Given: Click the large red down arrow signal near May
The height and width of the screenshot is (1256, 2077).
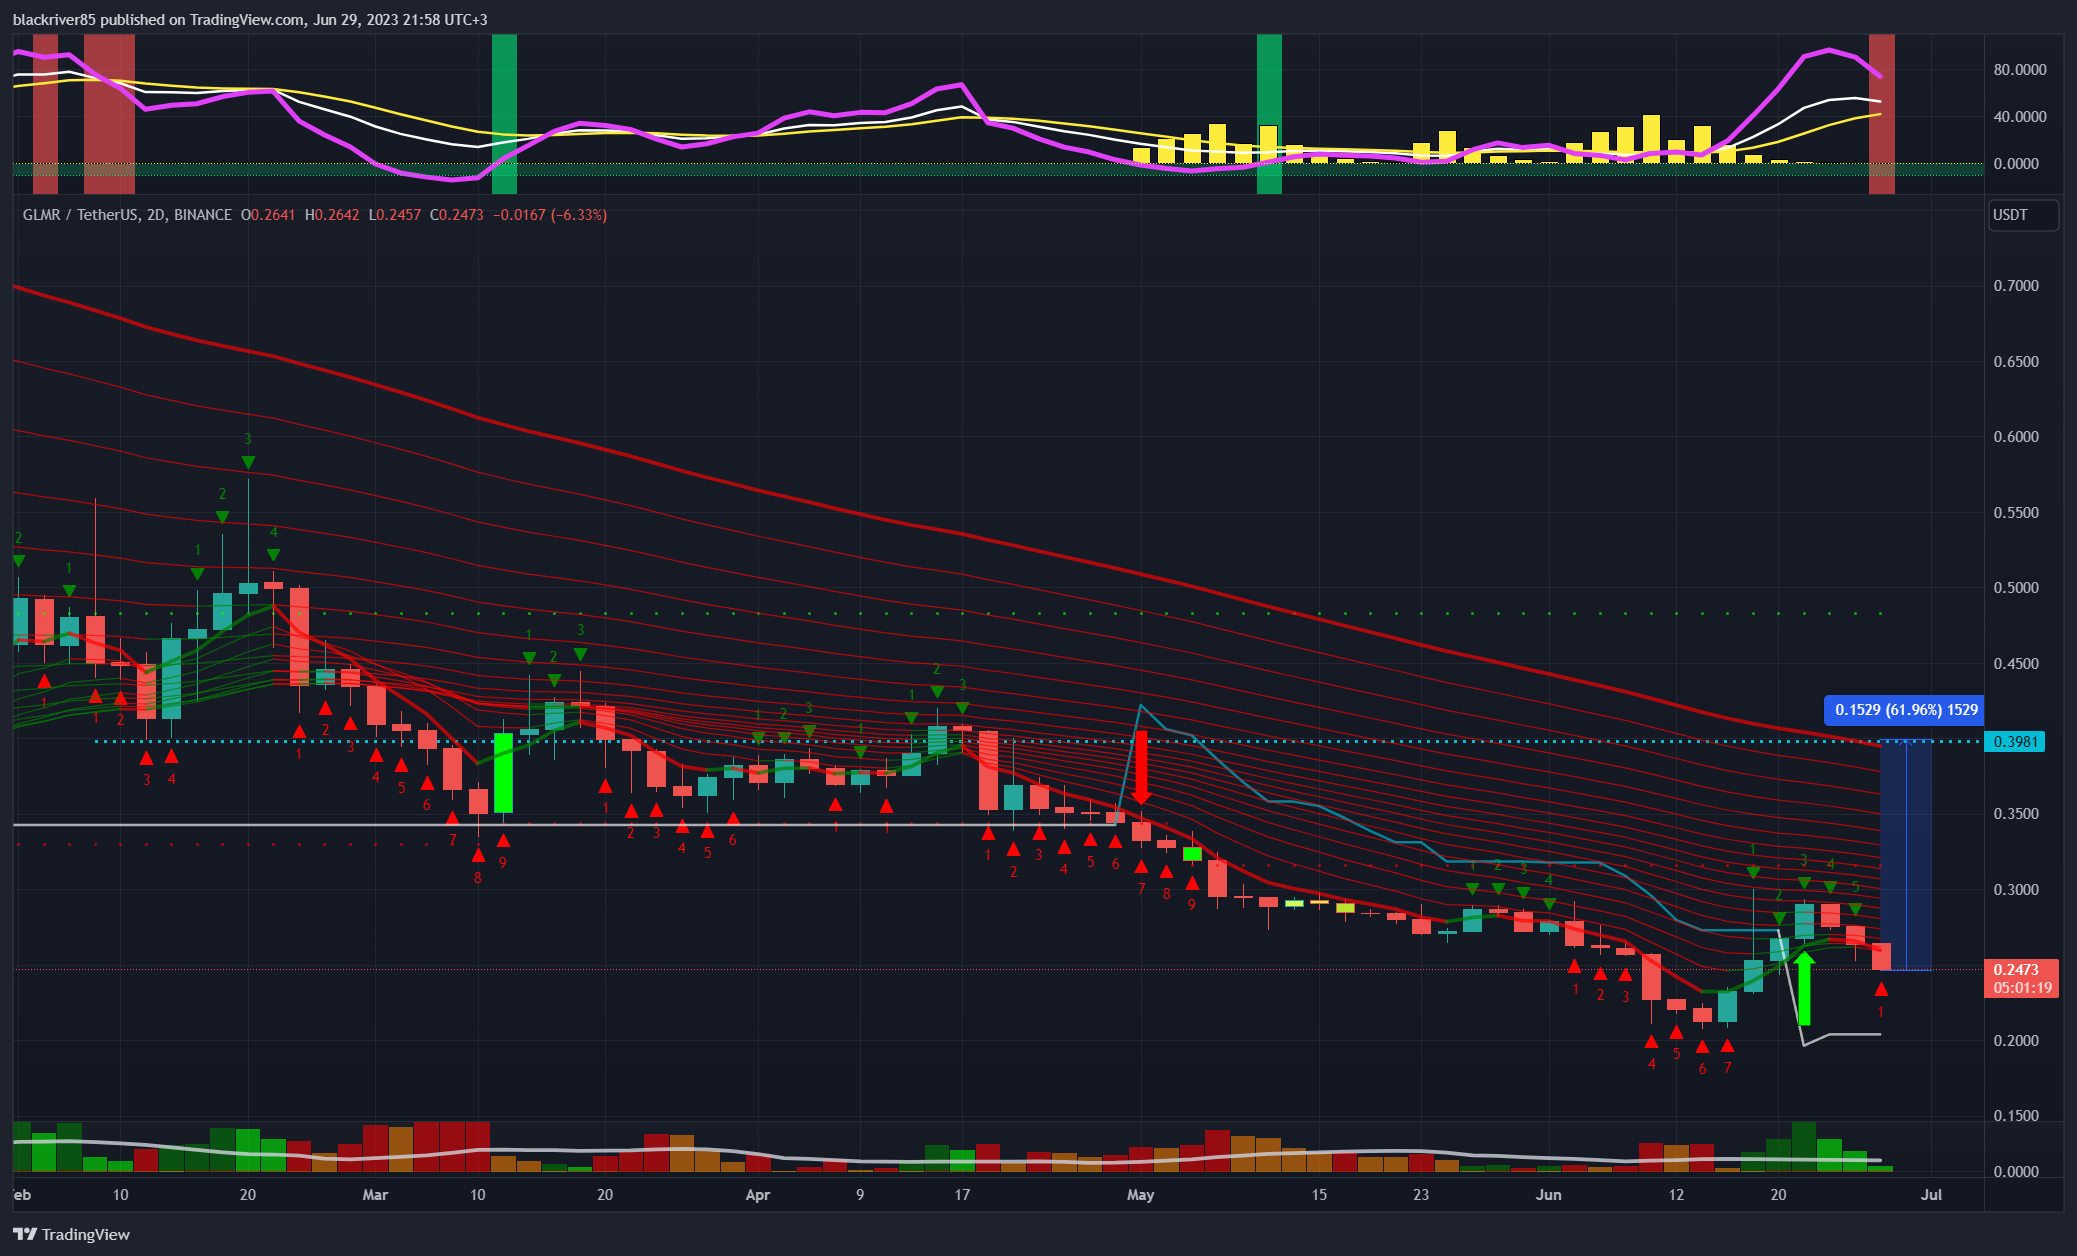Looking at the screenshot, I should 1142,768.
